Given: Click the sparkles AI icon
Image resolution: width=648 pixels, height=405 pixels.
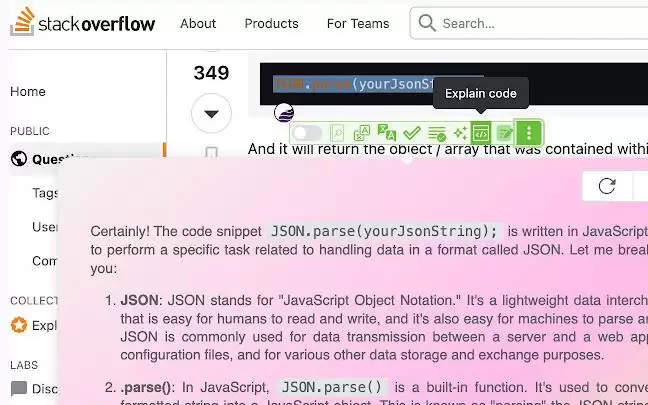Looking at the screenshot, I should 460,133.
